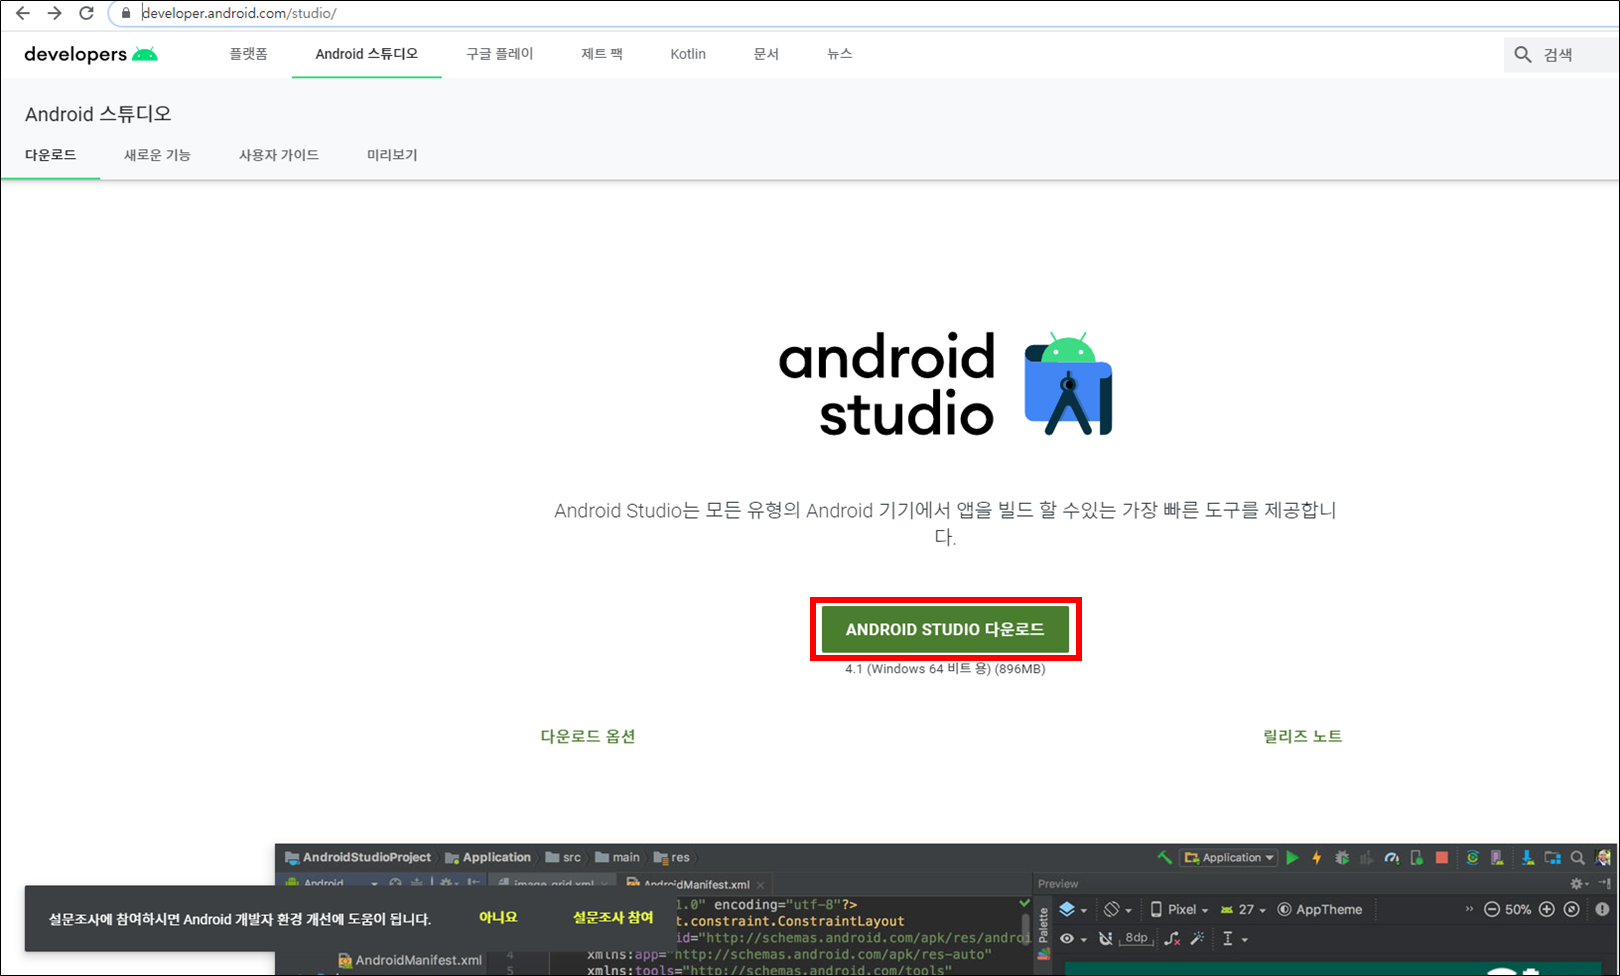
Task: Open the API 27 version dropdown
Action: (1243, 910)
